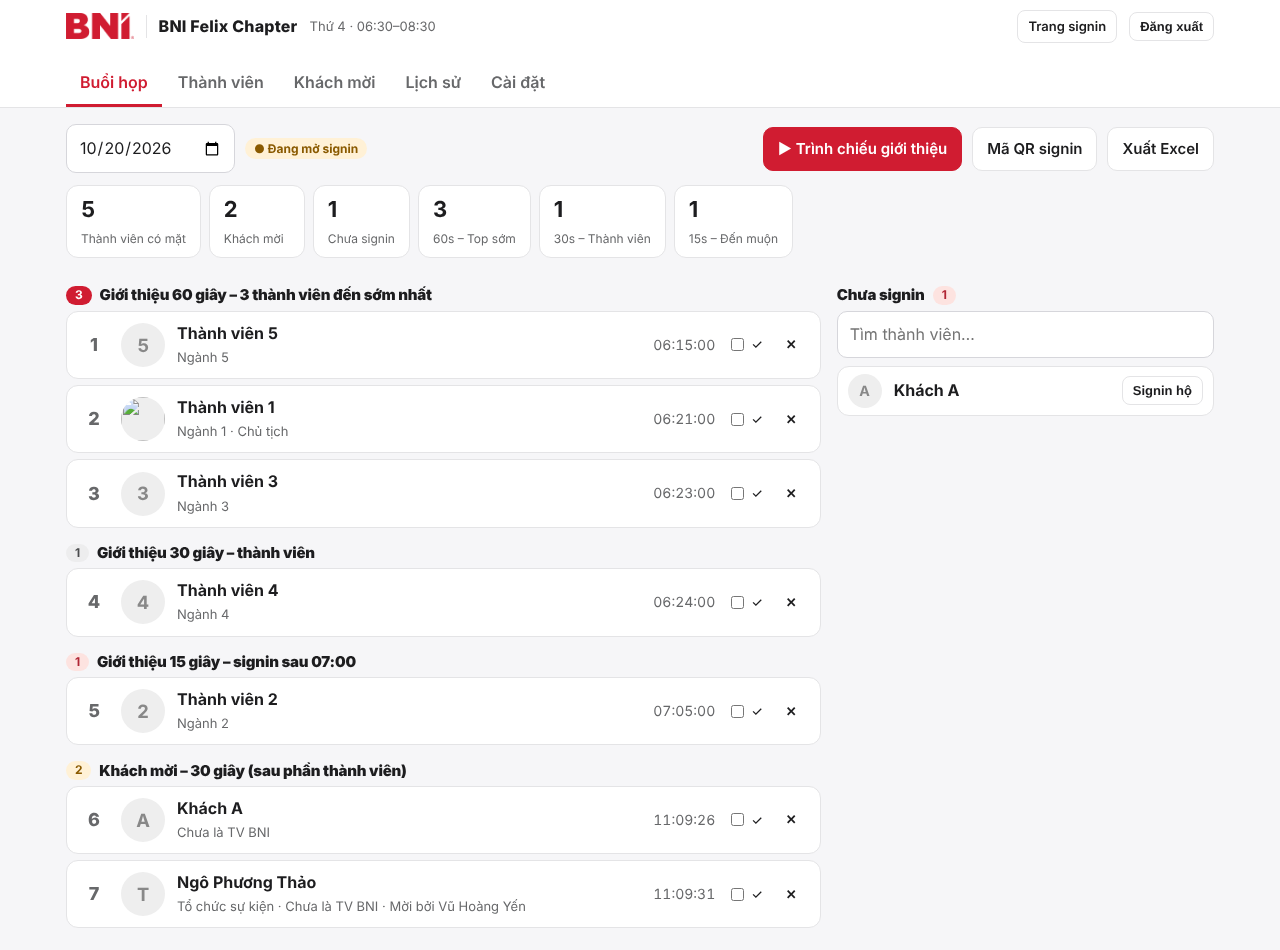Click avatar A in Chưa signin panel
The height and width of the screenshot is (950, 1280).
865,391
